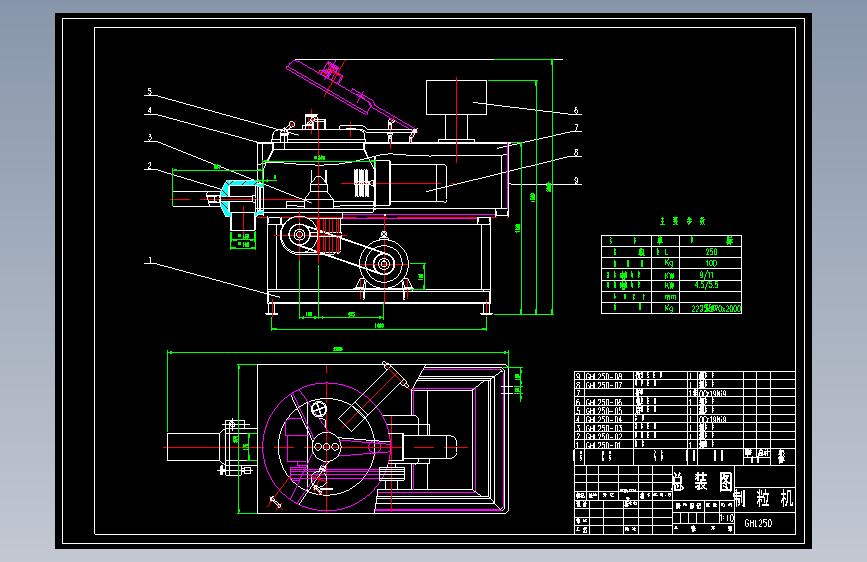Select the 制粒机 title block text
This screenshot has height=562, width=867.
pos(764,498)
